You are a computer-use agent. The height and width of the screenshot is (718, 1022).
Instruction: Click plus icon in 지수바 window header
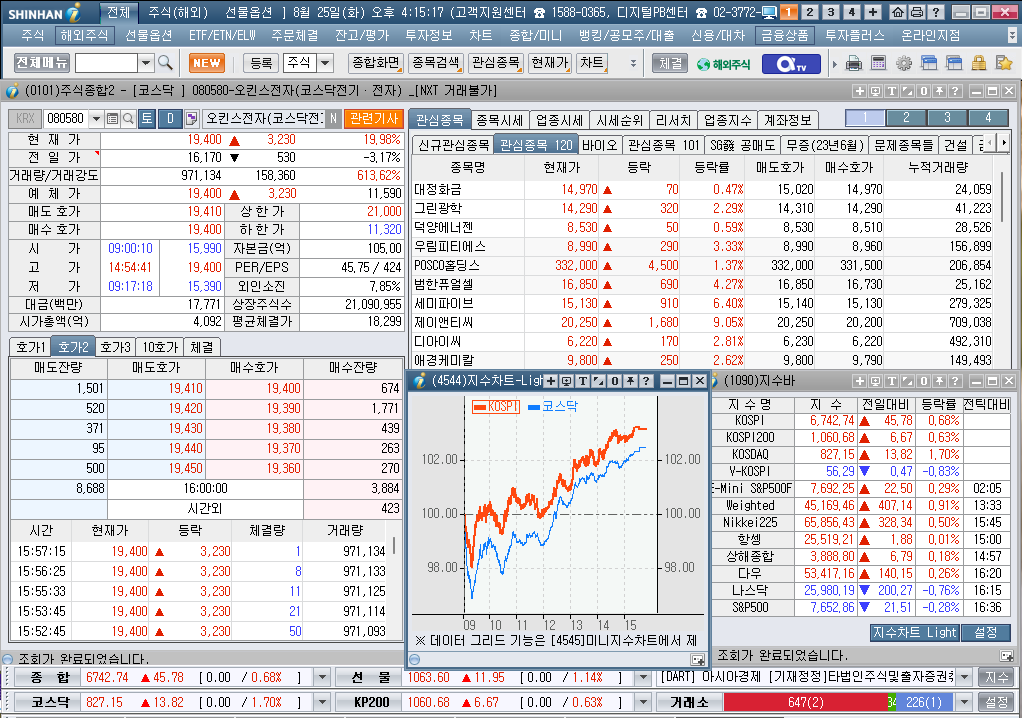(859, 381)
